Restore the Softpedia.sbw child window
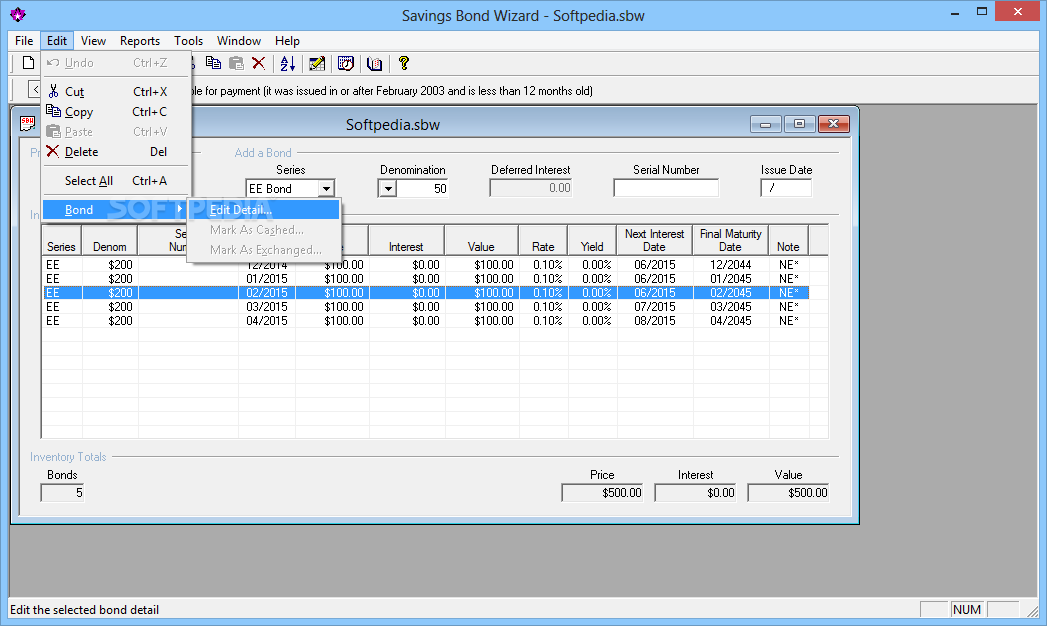 (799, 124)
